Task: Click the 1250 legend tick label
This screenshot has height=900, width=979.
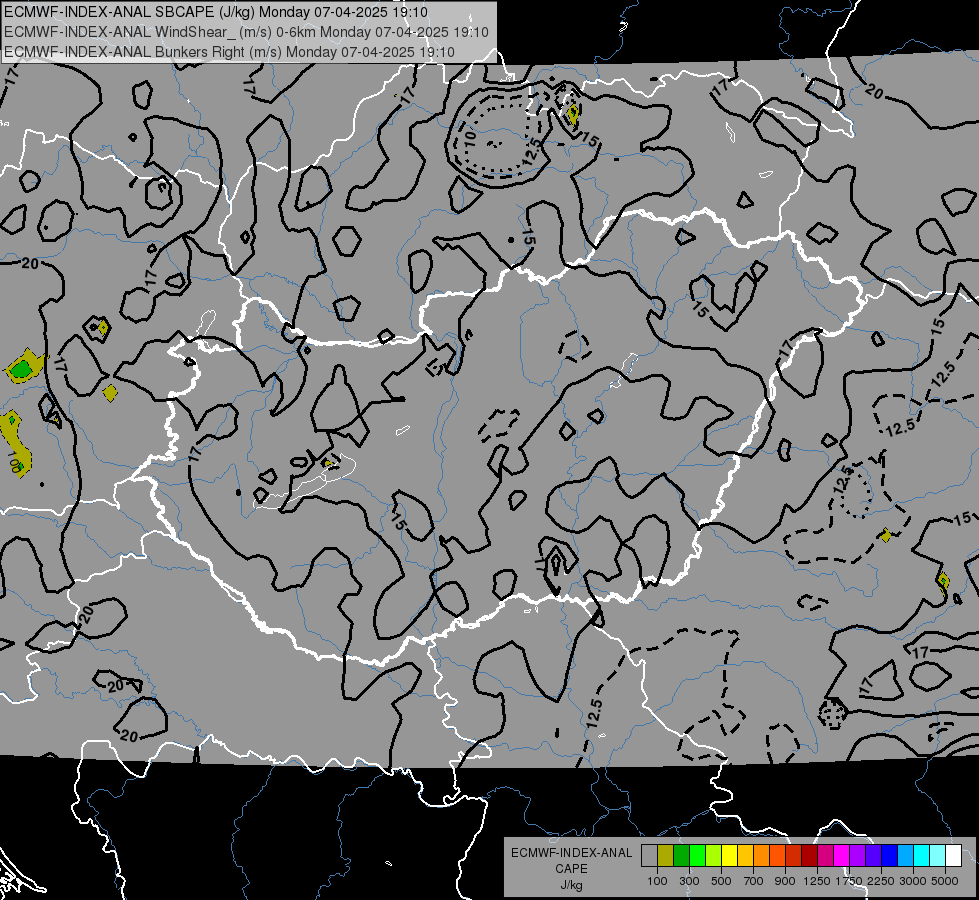Action: [817, 881]
